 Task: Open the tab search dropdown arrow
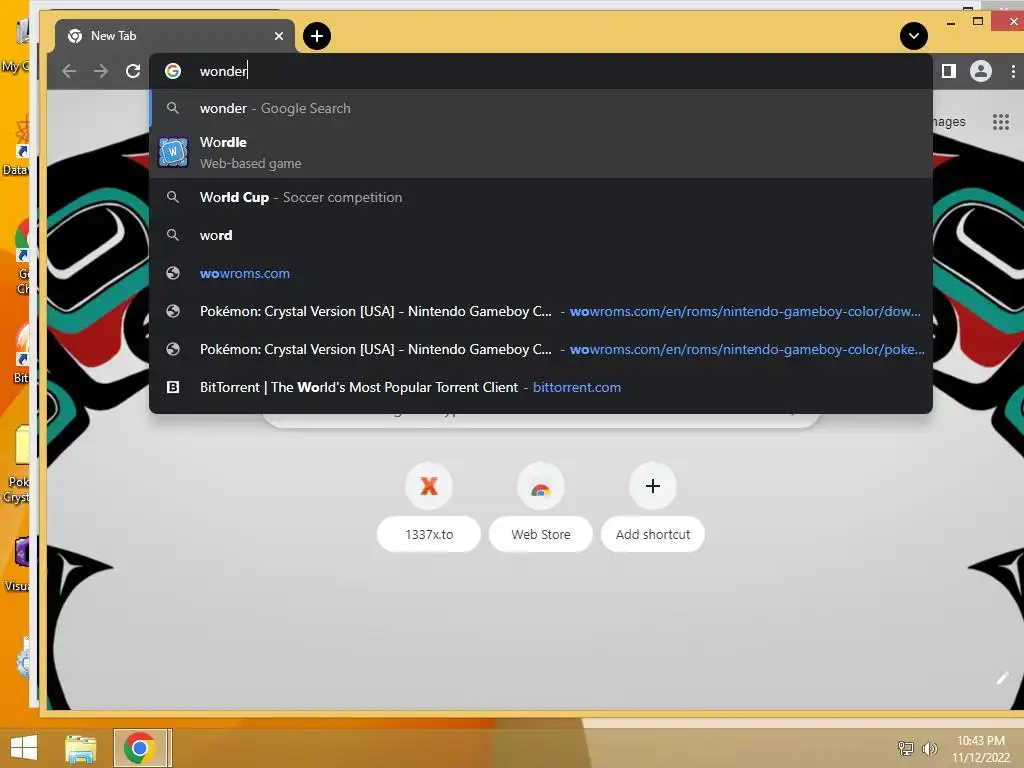click(914, 36)
